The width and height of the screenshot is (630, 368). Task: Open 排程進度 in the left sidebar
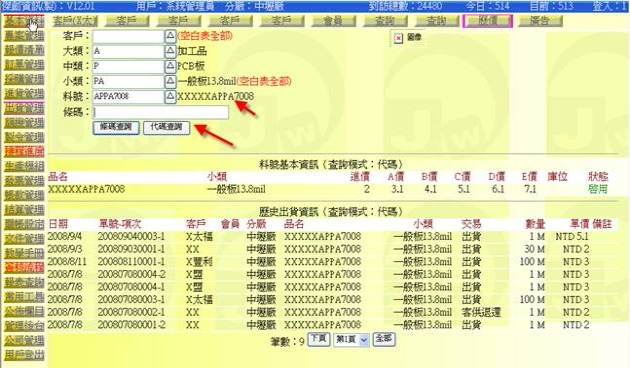[24, 151]
